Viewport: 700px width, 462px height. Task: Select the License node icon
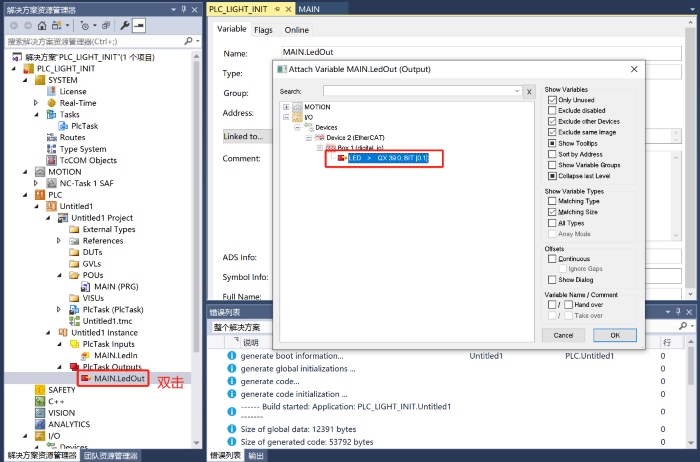(52, 91)
